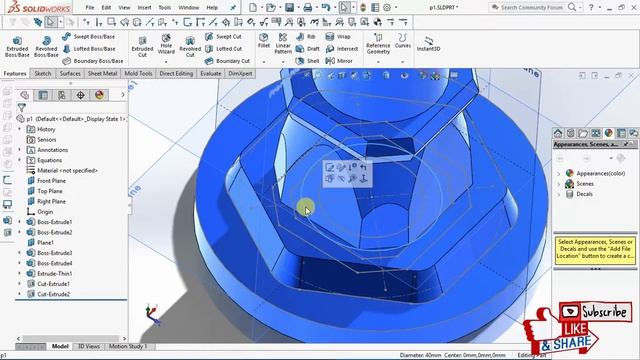Expand the Cut-Extrude2 feature
The width and height of the screenshot is (640, 360).
tap(20, 294)
